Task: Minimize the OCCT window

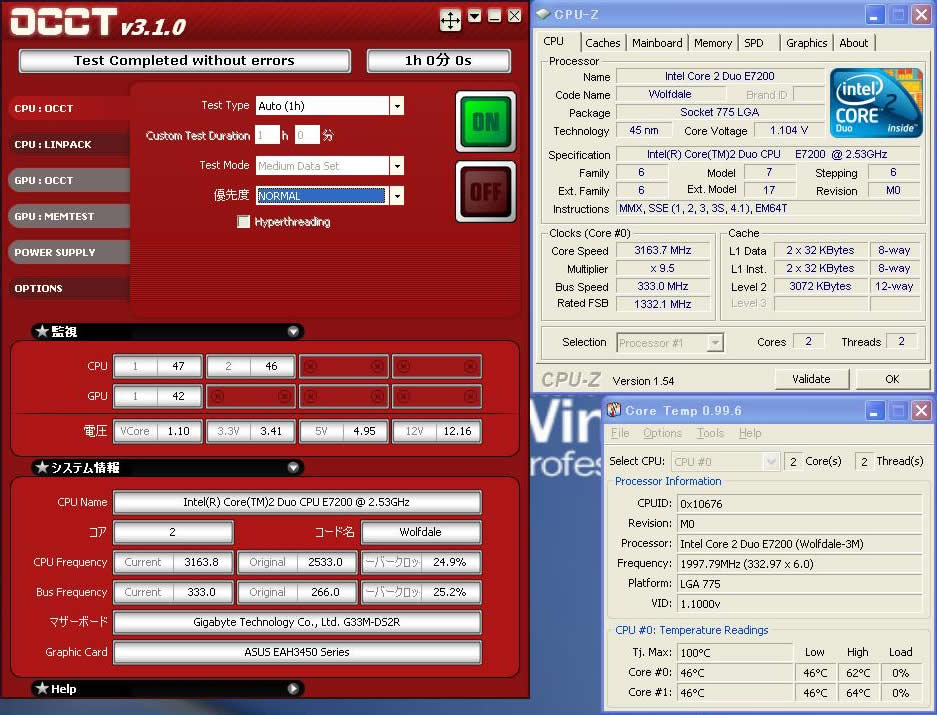Action: [x=494, y=16]
